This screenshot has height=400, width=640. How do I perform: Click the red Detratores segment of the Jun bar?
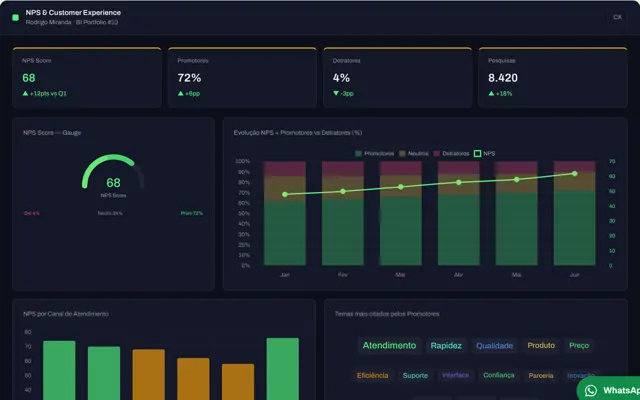(x=575, y=167)
